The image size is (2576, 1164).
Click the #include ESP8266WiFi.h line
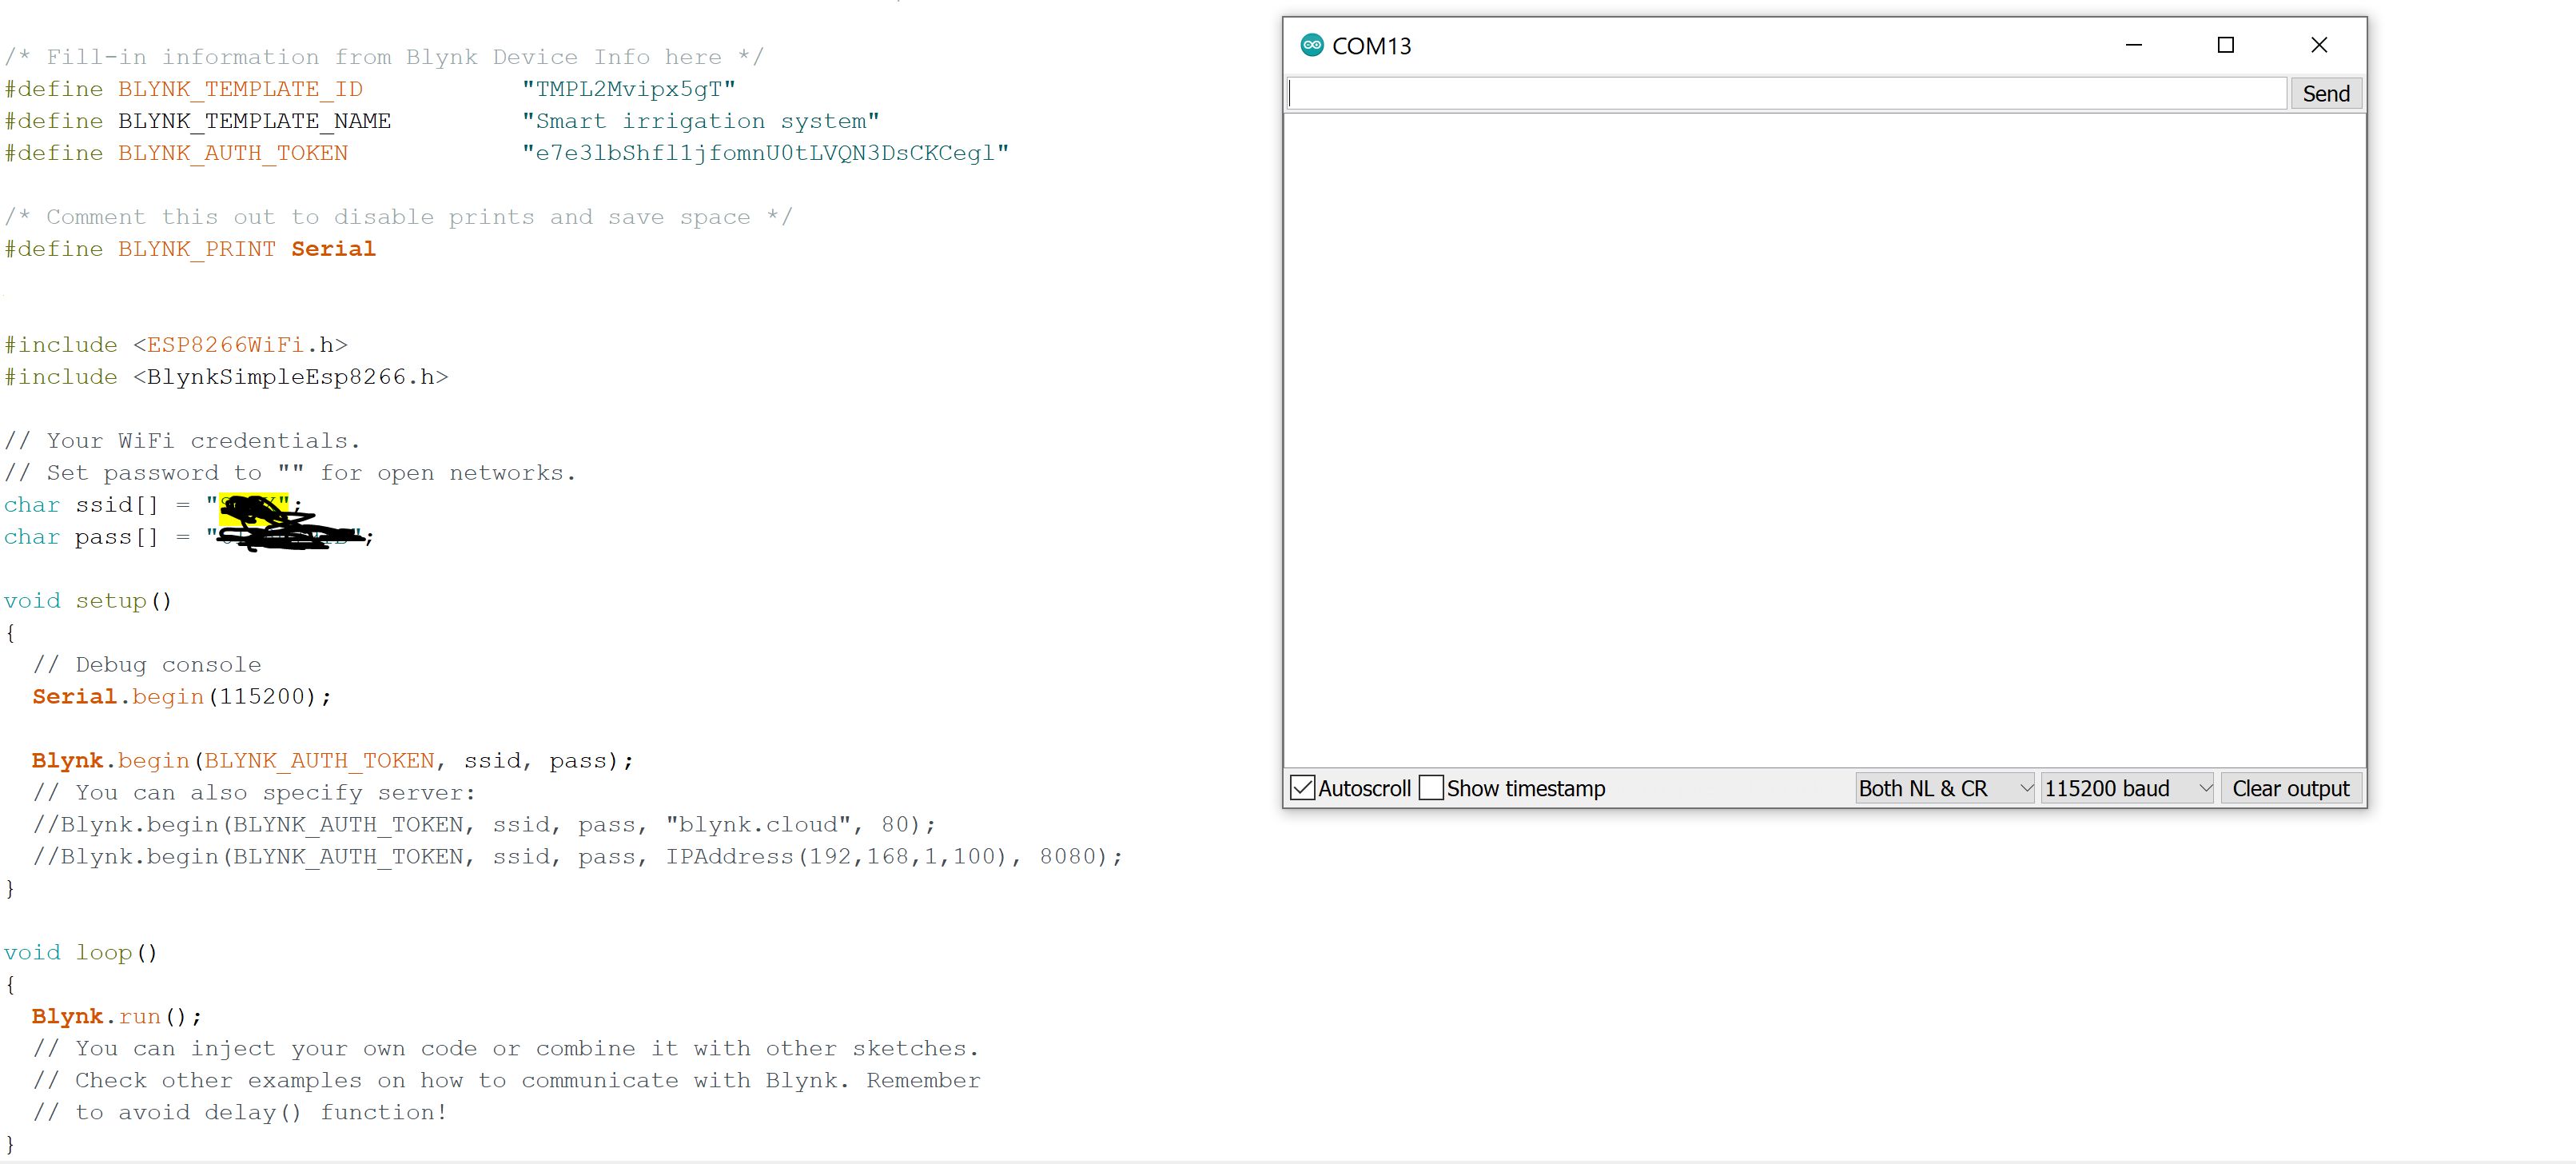(176, 345)
